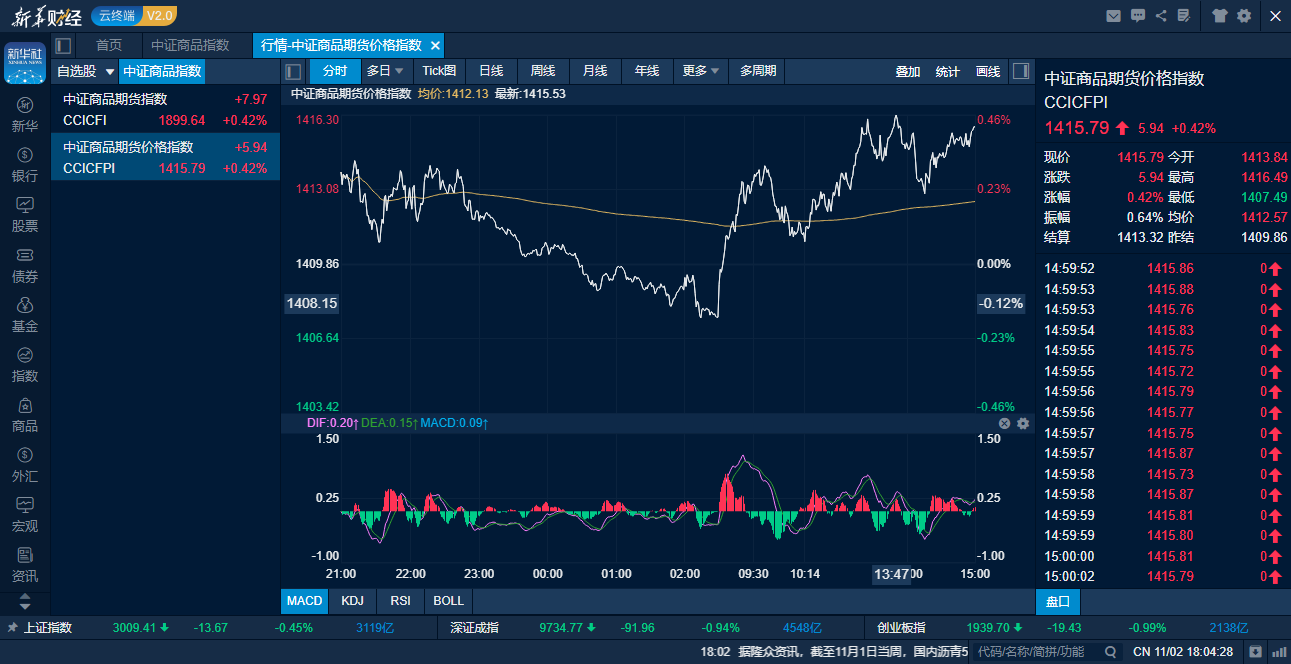Toggle the right quote panel next to 画线
1291x664 pixels.
pos(1021,71)
